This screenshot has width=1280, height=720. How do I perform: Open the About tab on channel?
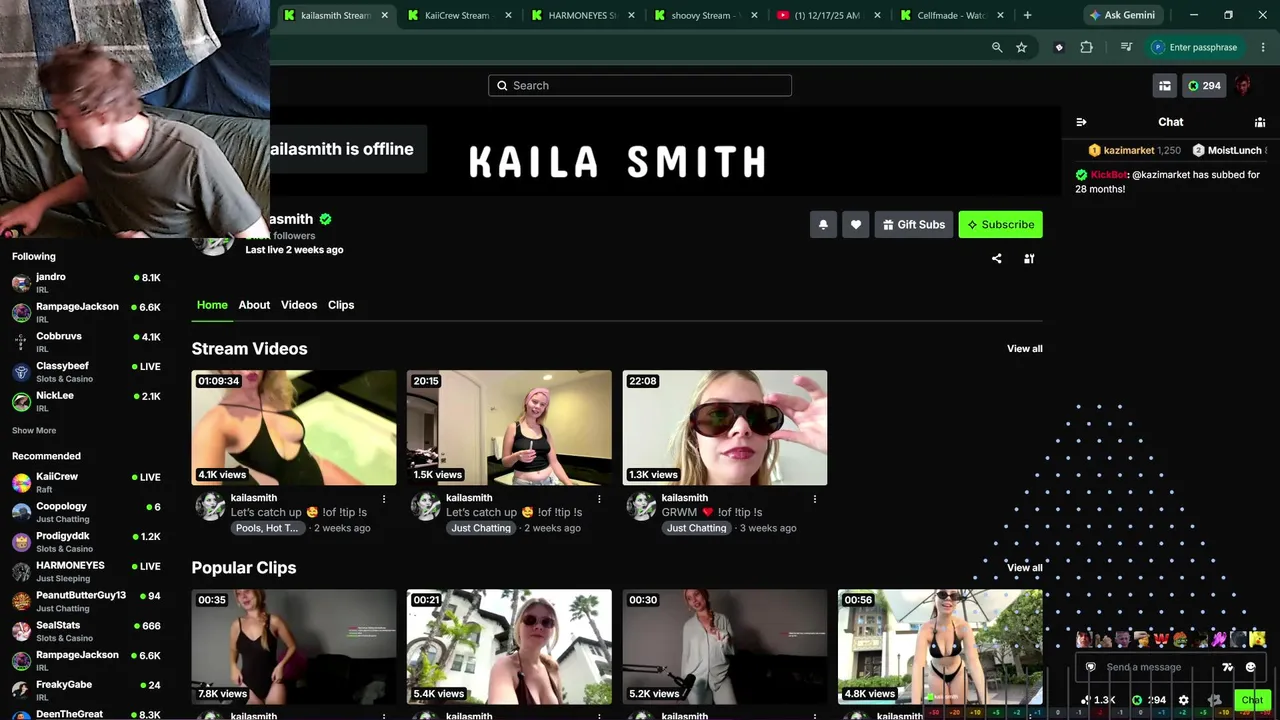pos(254,305)
